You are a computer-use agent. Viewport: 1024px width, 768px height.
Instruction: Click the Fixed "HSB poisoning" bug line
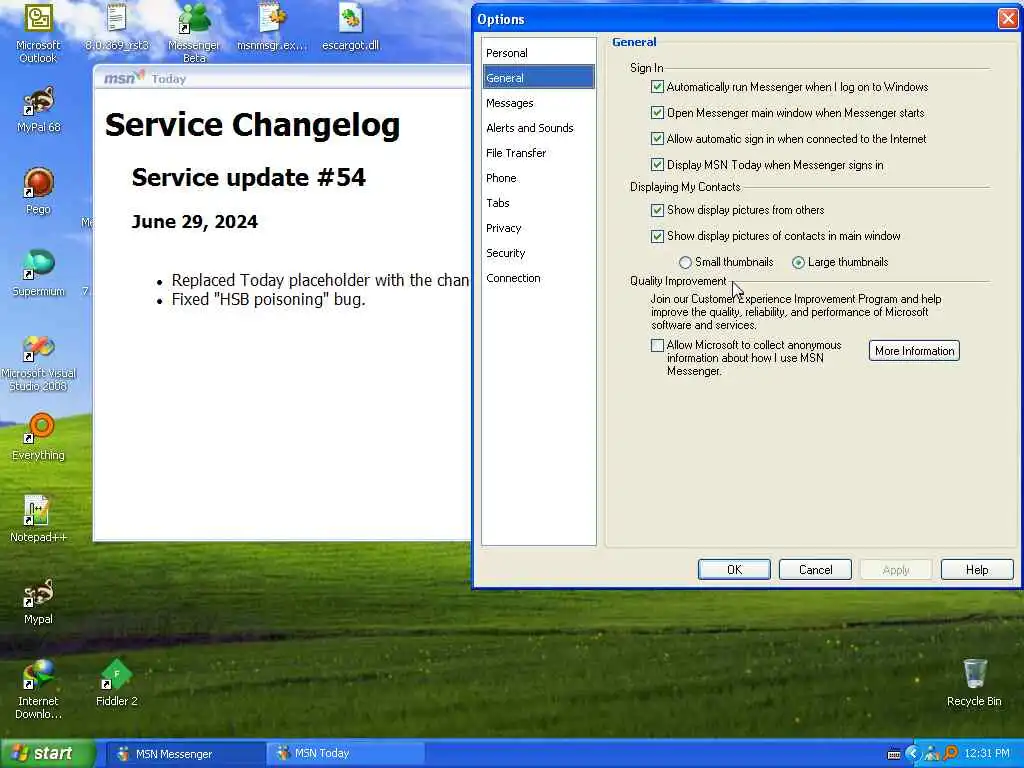pyautogui.click(x=268, y=299)
